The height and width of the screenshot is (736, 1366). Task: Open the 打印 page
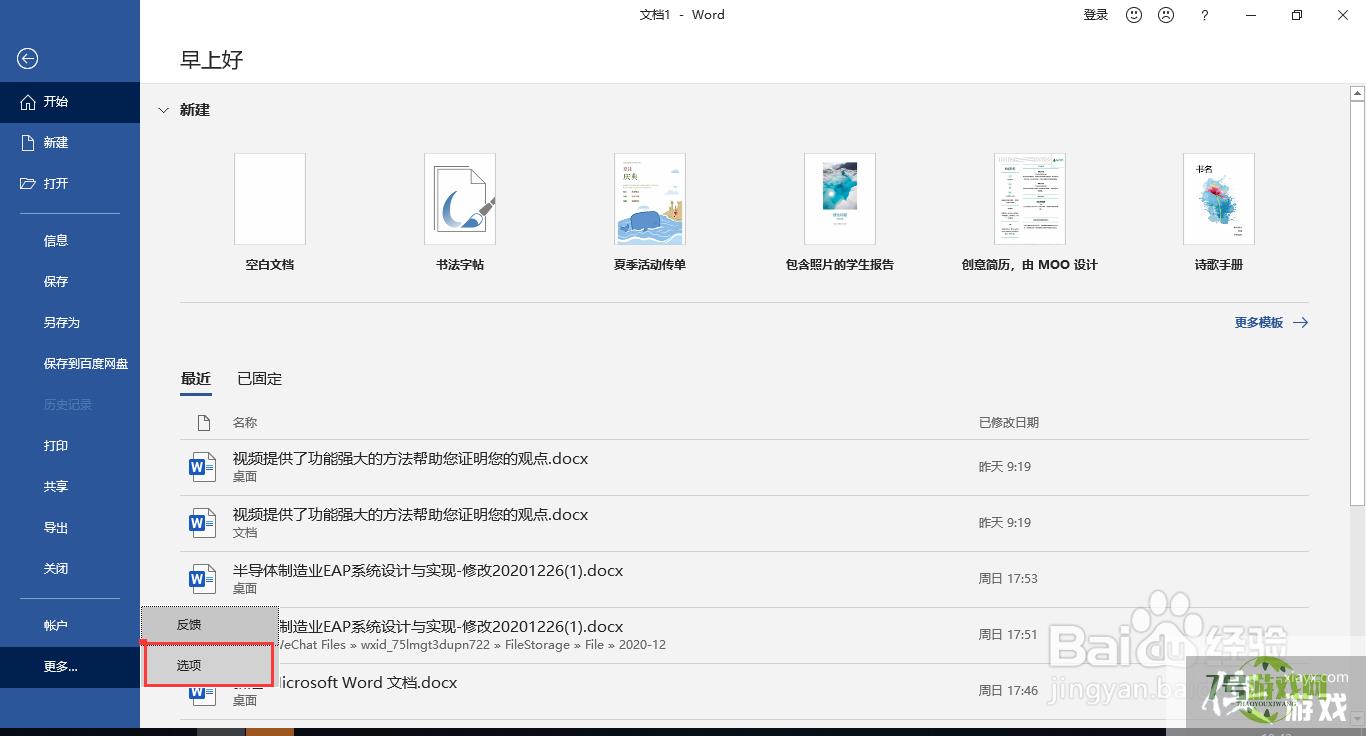tap(70, 446)
